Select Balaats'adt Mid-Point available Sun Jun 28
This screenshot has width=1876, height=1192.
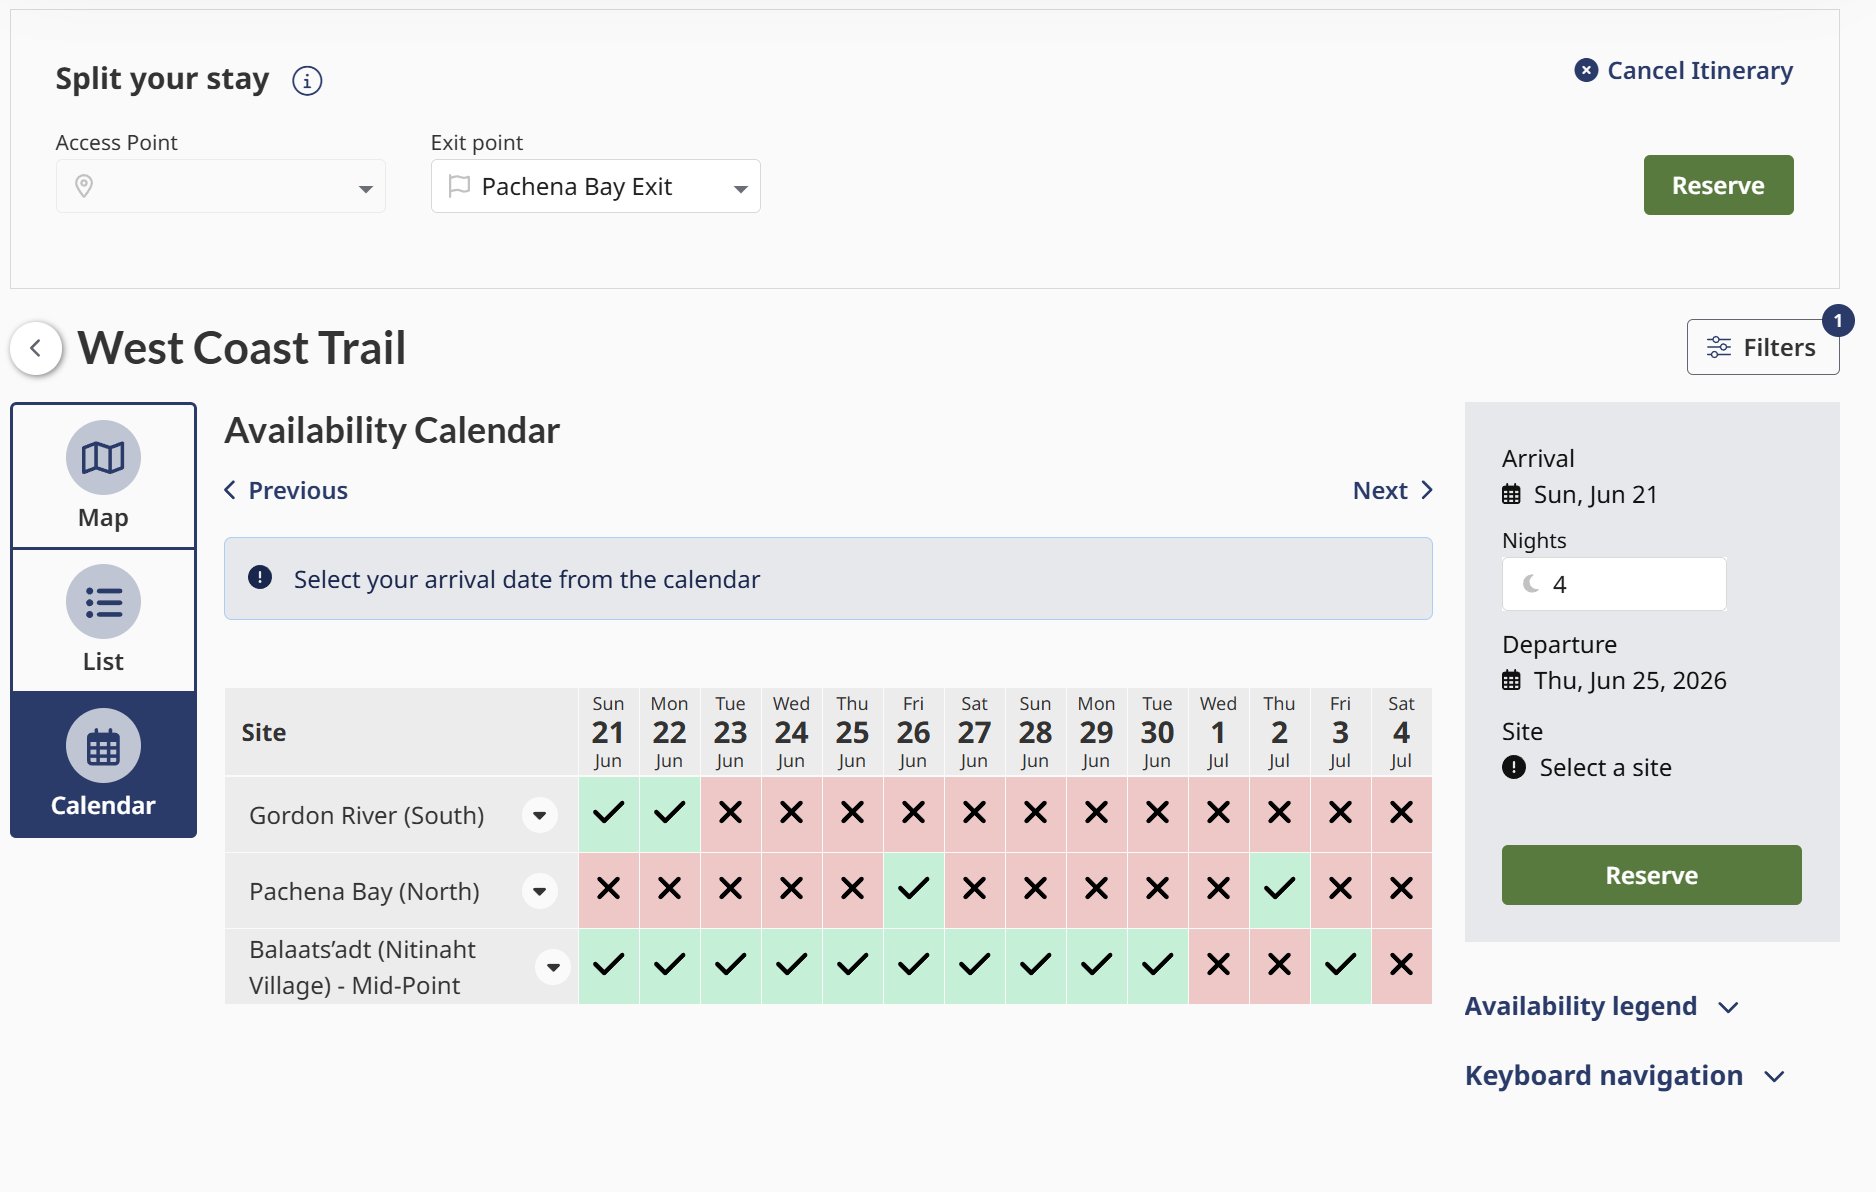tap(1035, 966)
